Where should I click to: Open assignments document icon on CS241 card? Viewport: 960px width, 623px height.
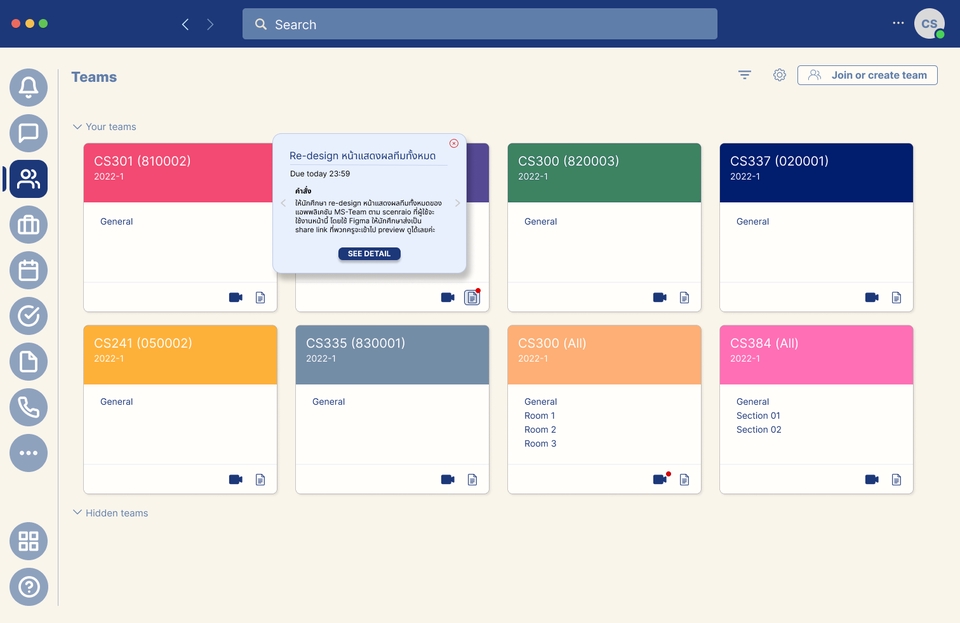260,479
